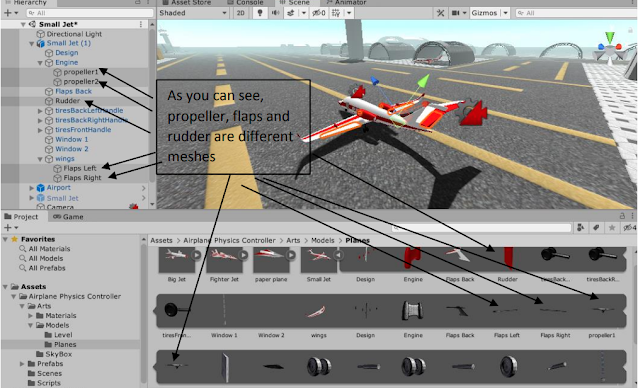Toggle scene effects icon

click(x=291, y=13)
